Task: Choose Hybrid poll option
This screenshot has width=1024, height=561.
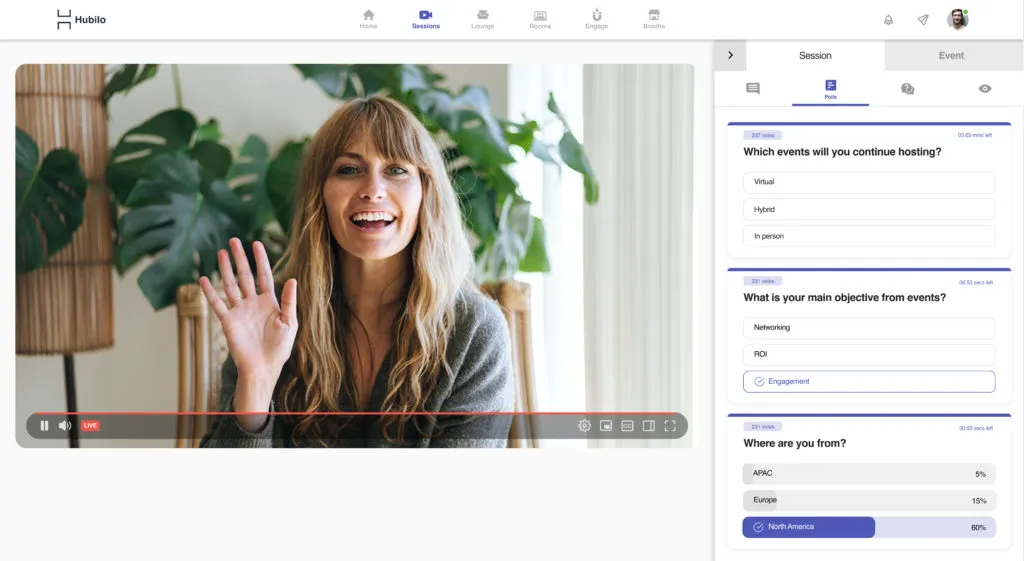Action: point(869,210)
